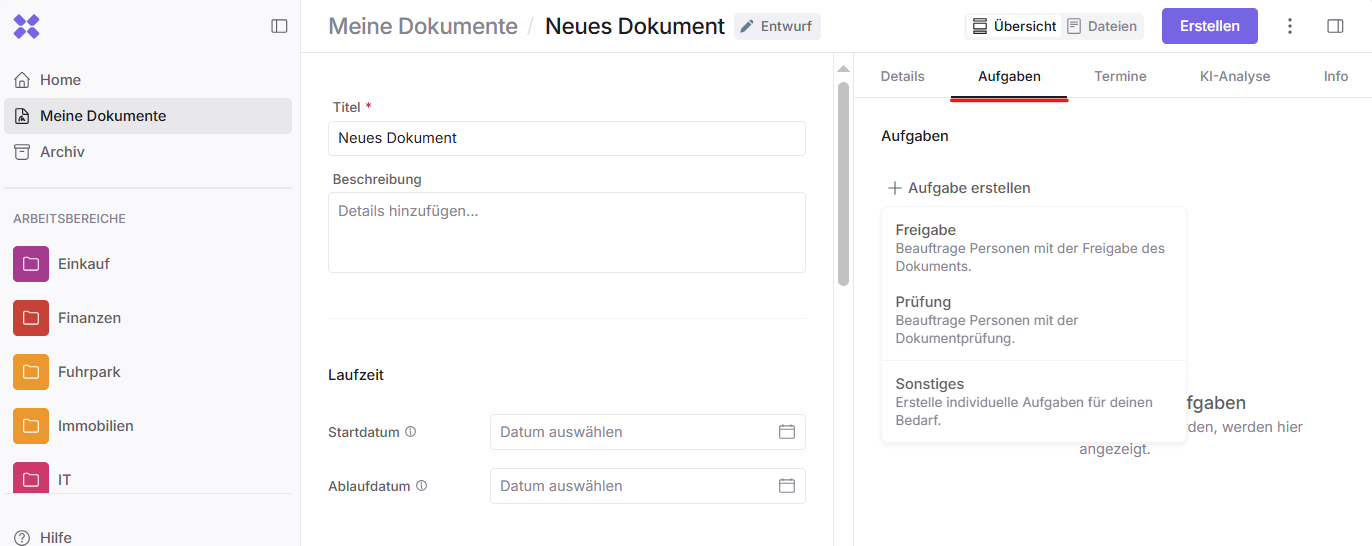The height and width of the screenshot is (546, 1372).
Task: Open calendar icon in Ablaufdatum field
Action: pyautogui.click(x=787, y=486)
